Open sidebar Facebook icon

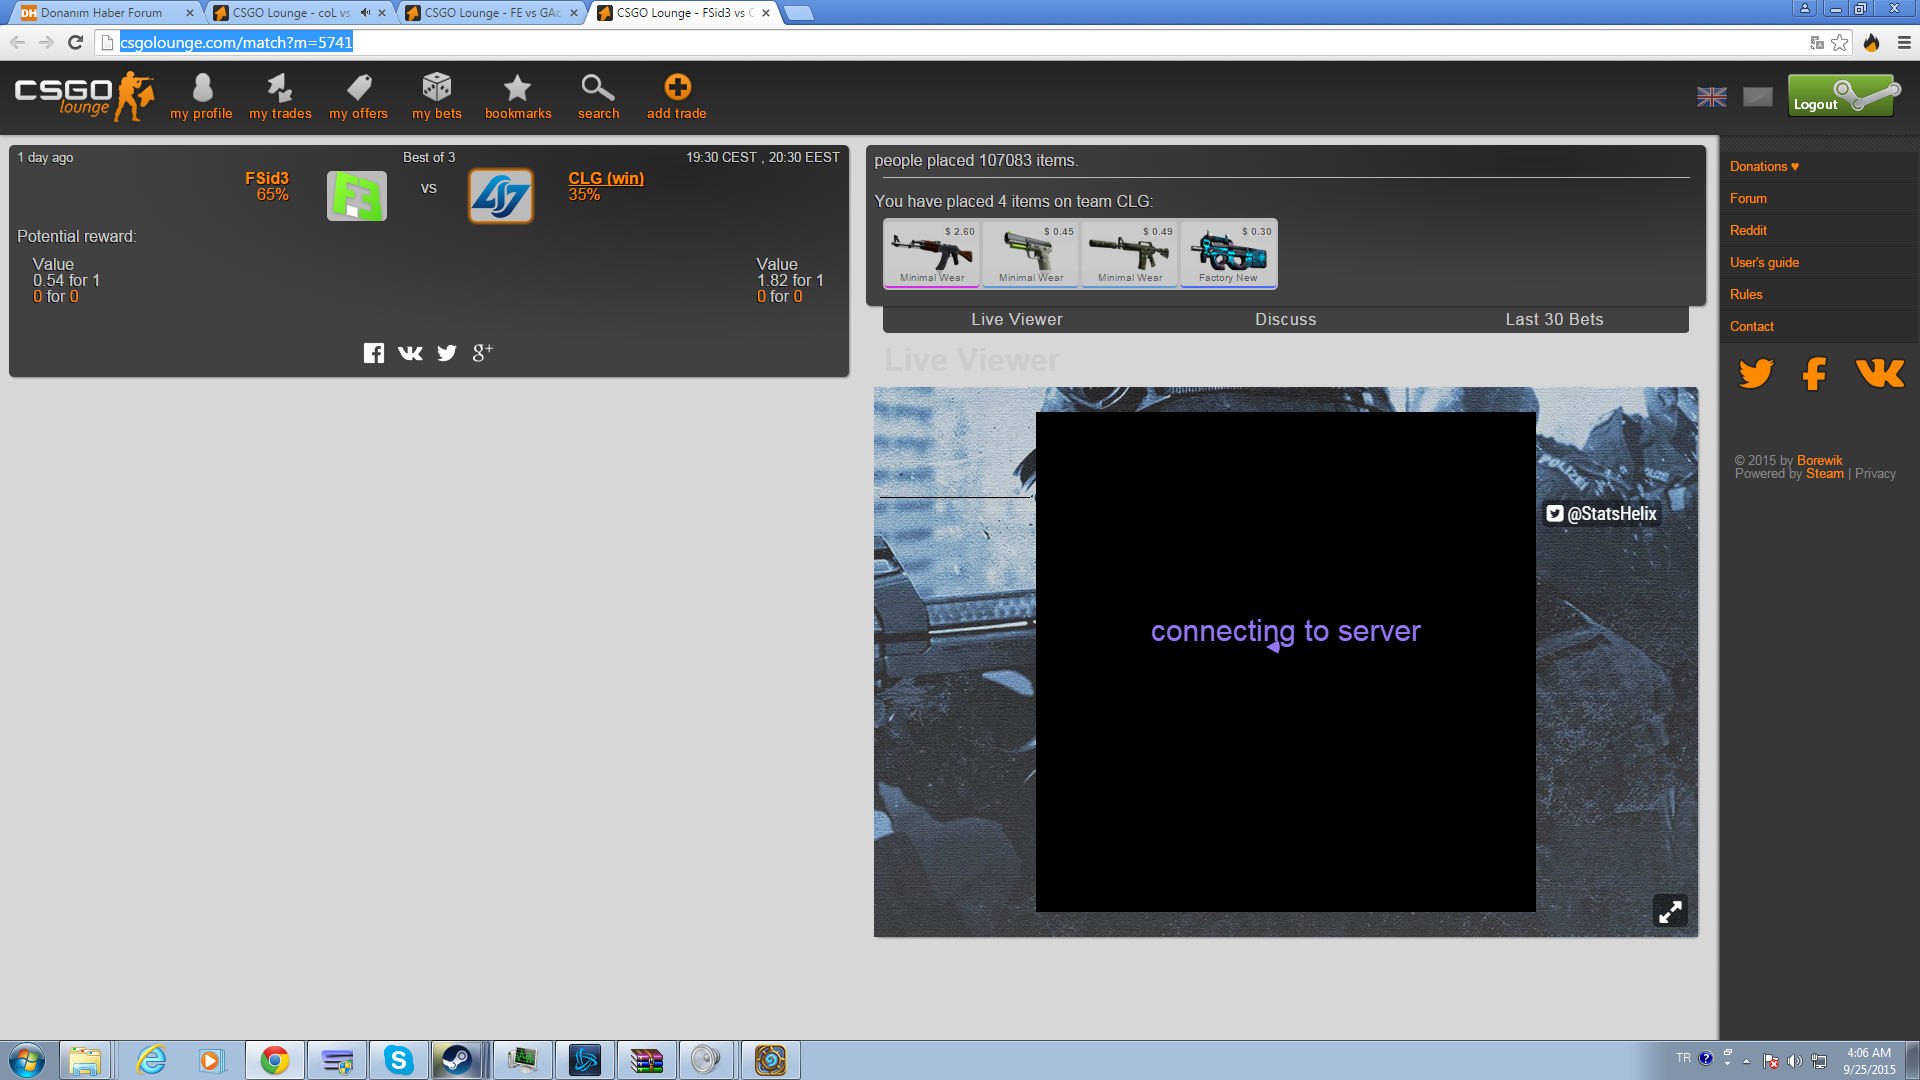pyautogui.click(x=1815, y=373)
